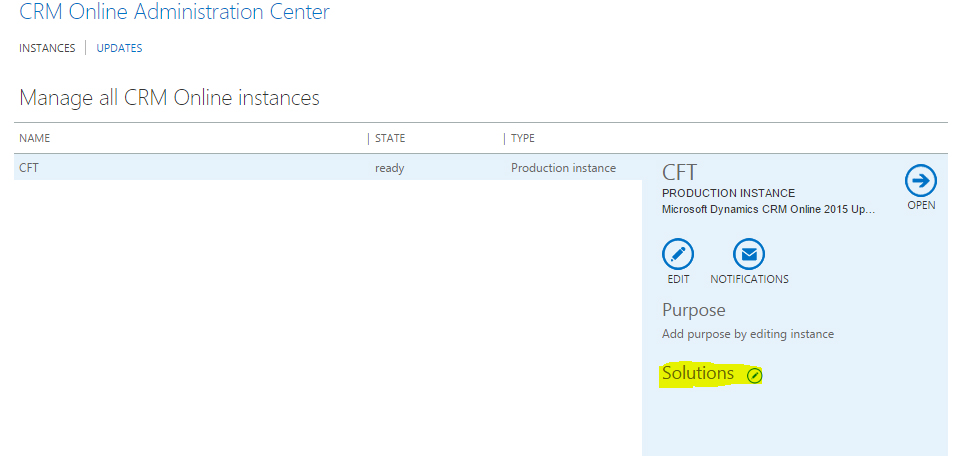This screenshot has height=456, width=969.
Task: Click the NOTIFICATIONS text label
Action: coord(749,280)
